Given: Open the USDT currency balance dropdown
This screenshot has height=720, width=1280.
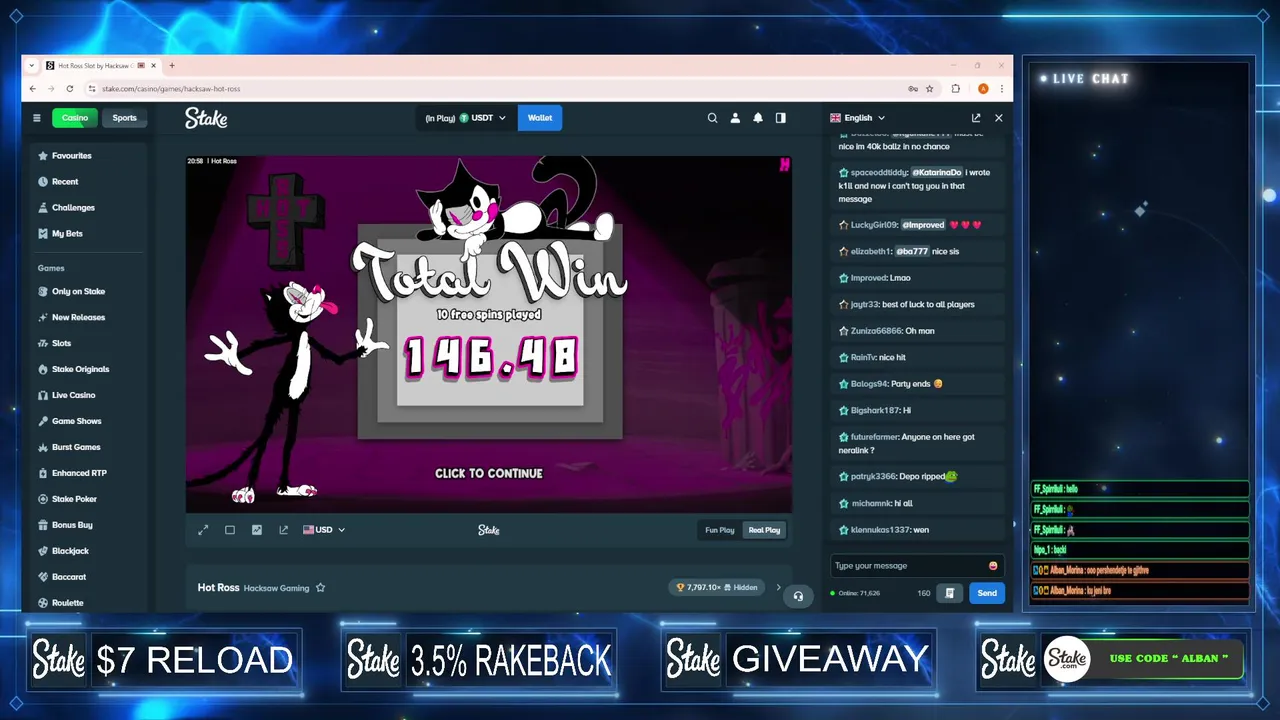Looking at the screenshot, I should tap(465, 118).
